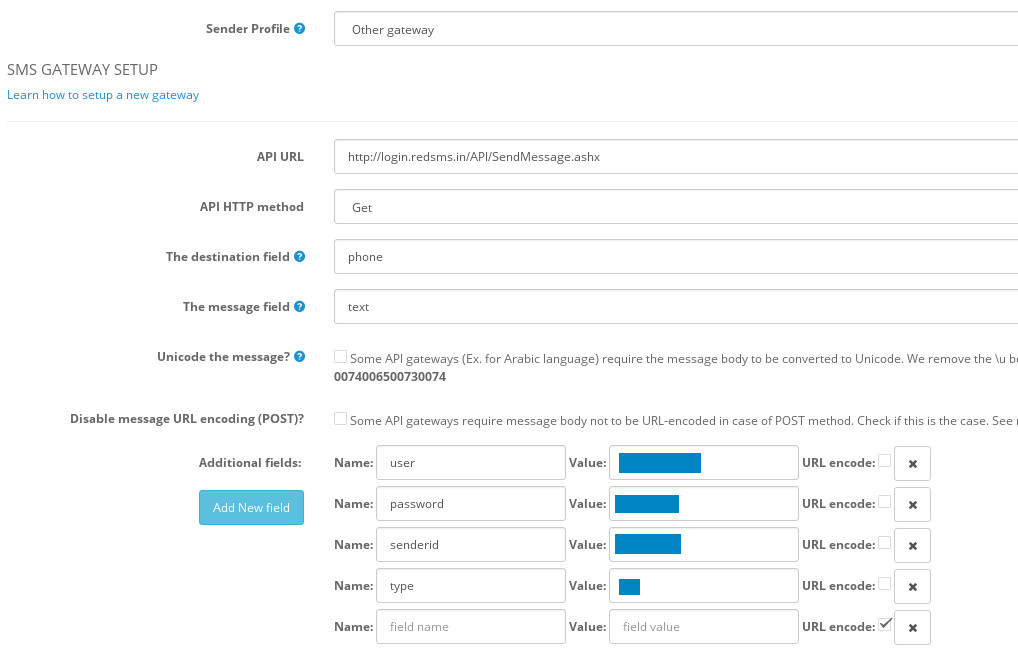Screen dimensions: 1018x667
Task: Toggle URL encode for user field
Action: (884, 461)
